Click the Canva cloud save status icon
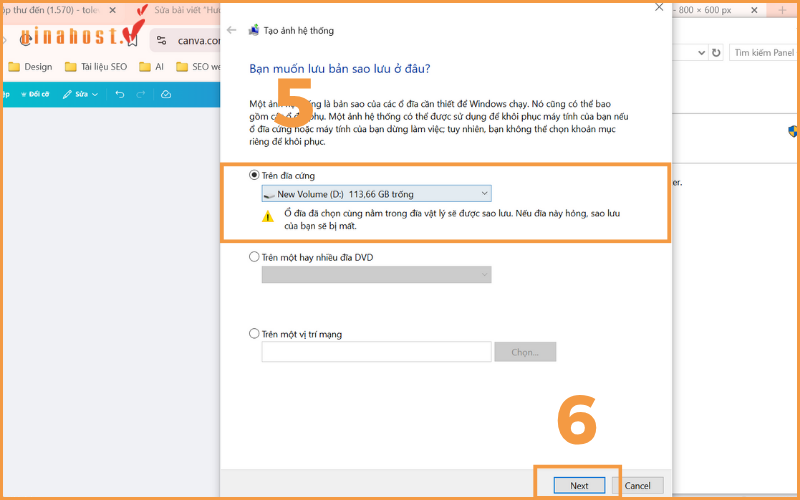 click(x=166, y=94)
